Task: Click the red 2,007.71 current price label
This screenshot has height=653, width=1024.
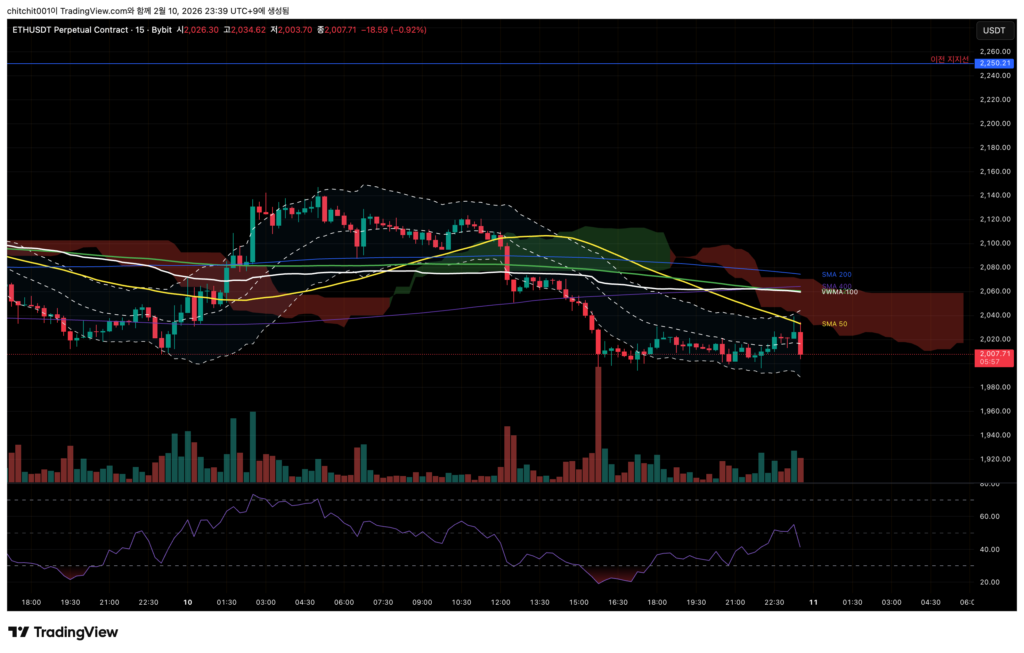Action: 995,354
